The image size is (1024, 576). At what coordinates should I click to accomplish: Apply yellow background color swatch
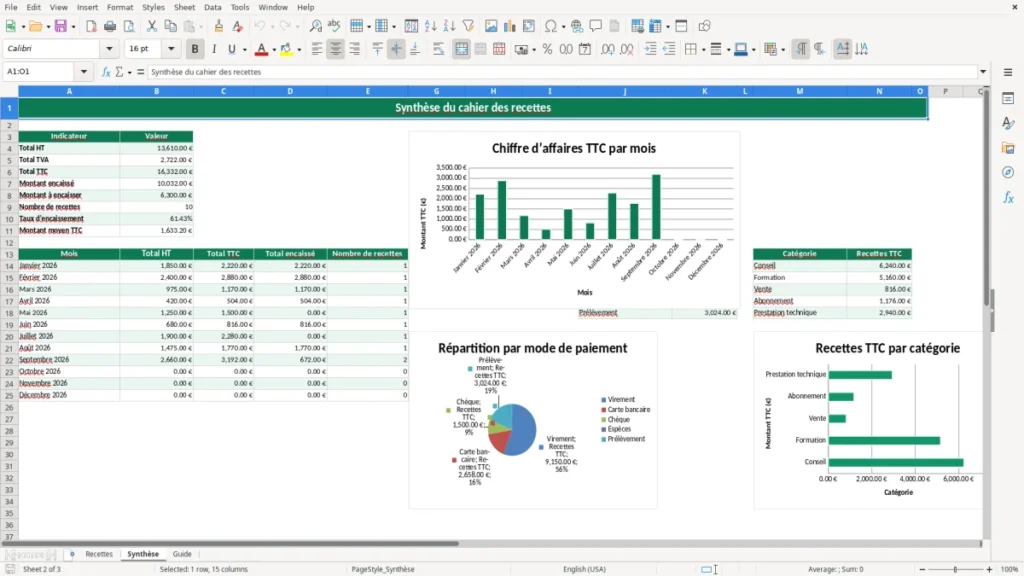pos(286,50)
